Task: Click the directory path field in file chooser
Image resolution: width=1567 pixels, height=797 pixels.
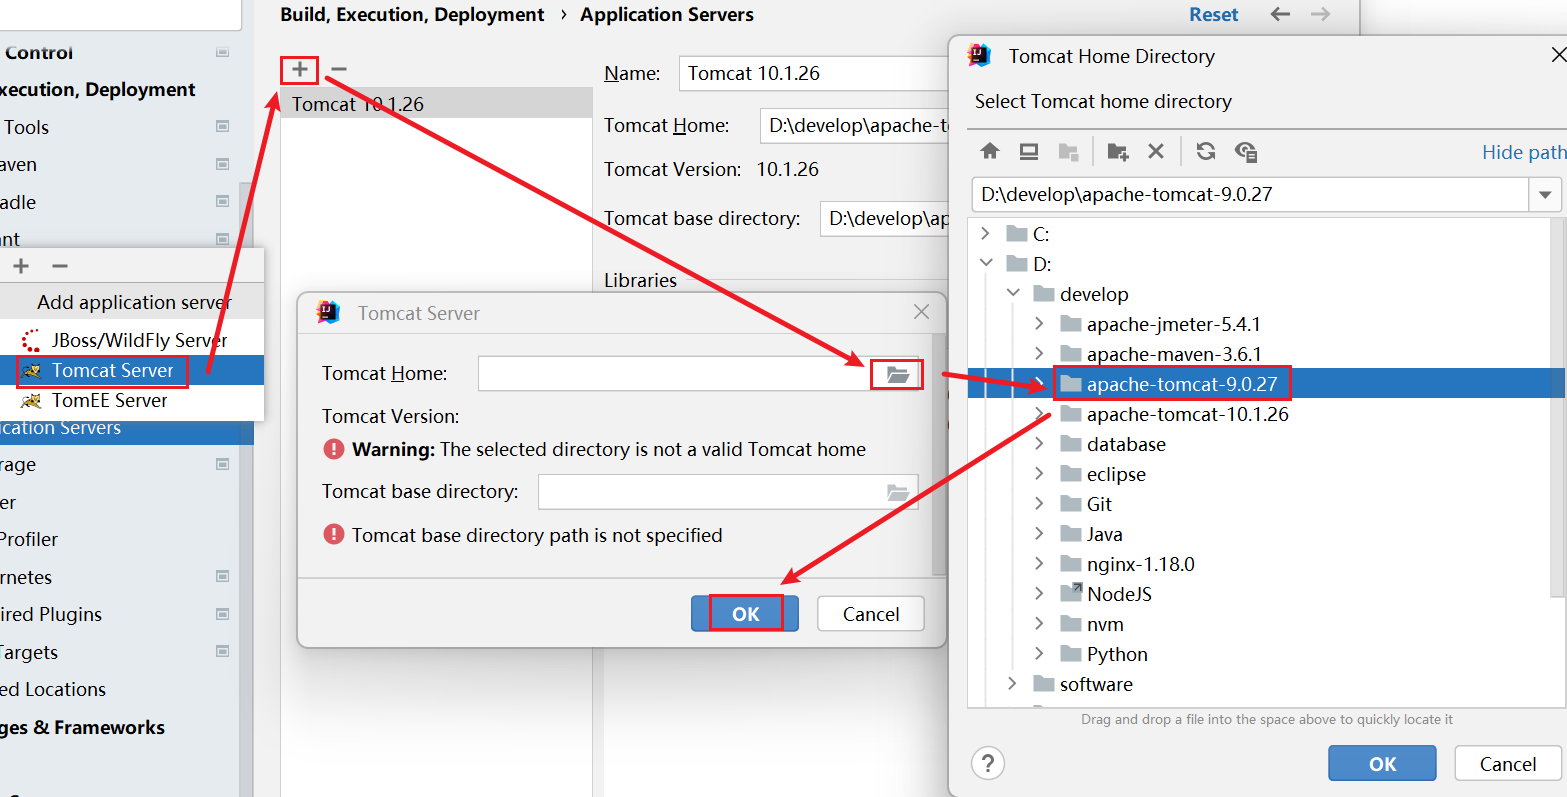Action: 1250,194
